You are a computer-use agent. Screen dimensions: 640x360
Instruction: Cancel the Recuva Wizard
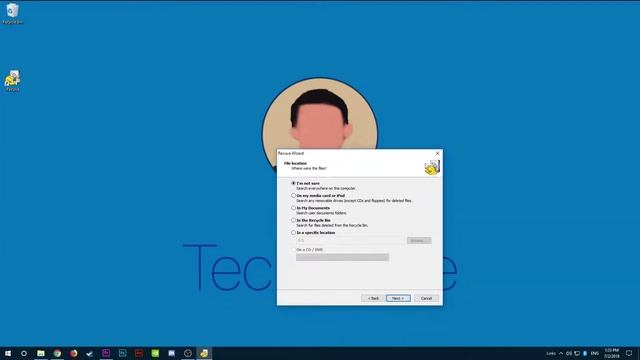(x=426, y=298)
